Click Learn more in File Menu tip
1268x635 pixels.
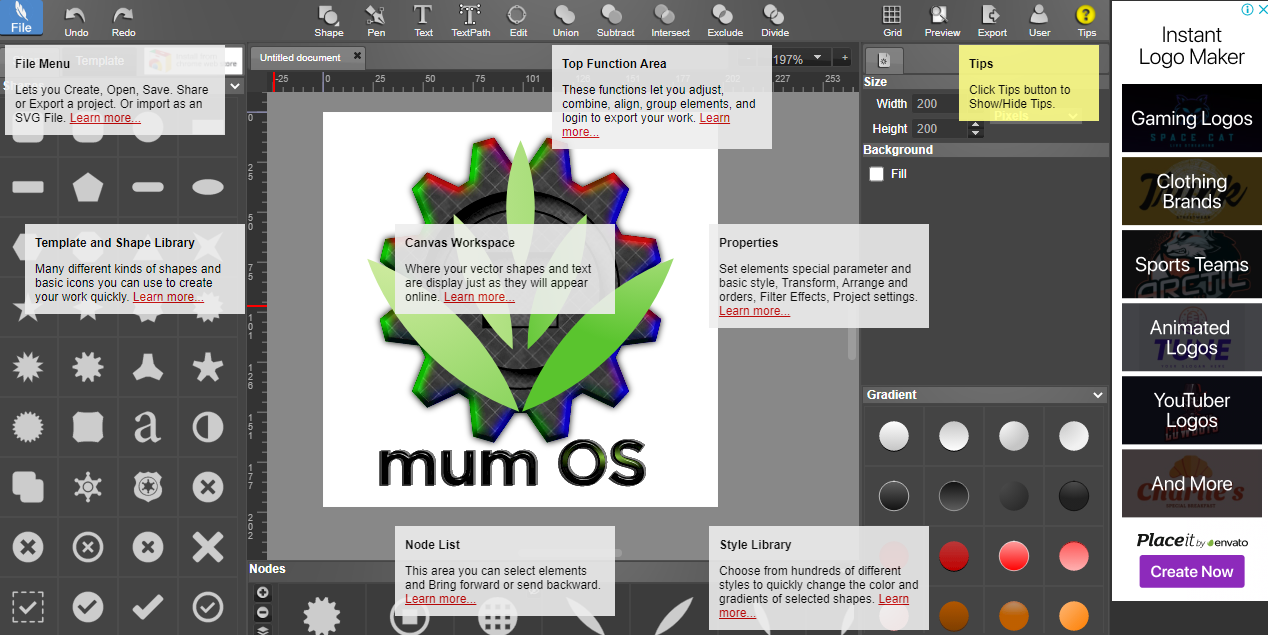(x=105, y=118)
